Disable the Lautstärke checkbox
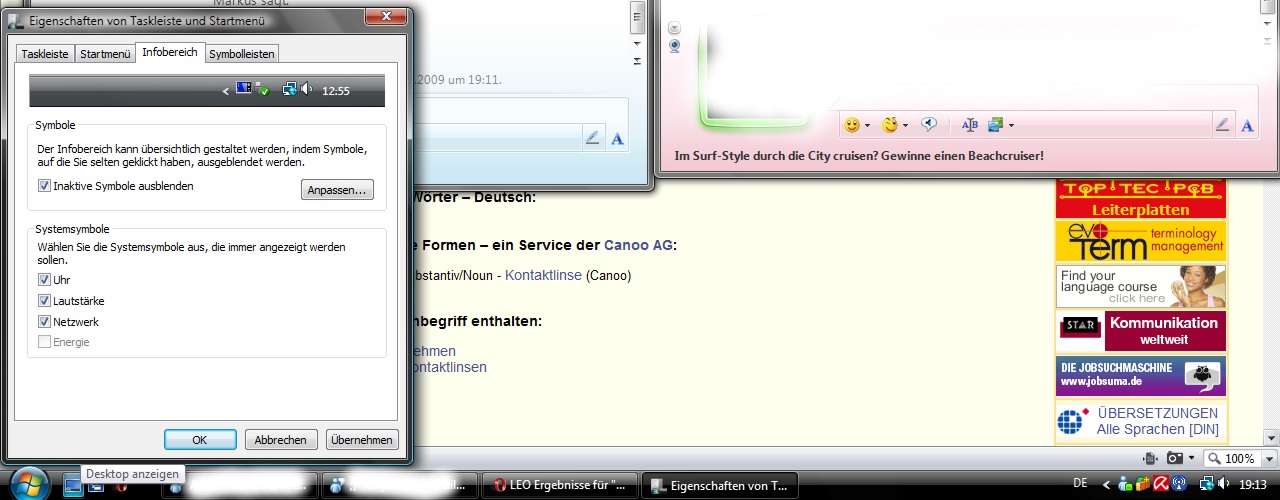Image resolution: width=1280 pixels, height=500 pixels. tap(44, 301)
